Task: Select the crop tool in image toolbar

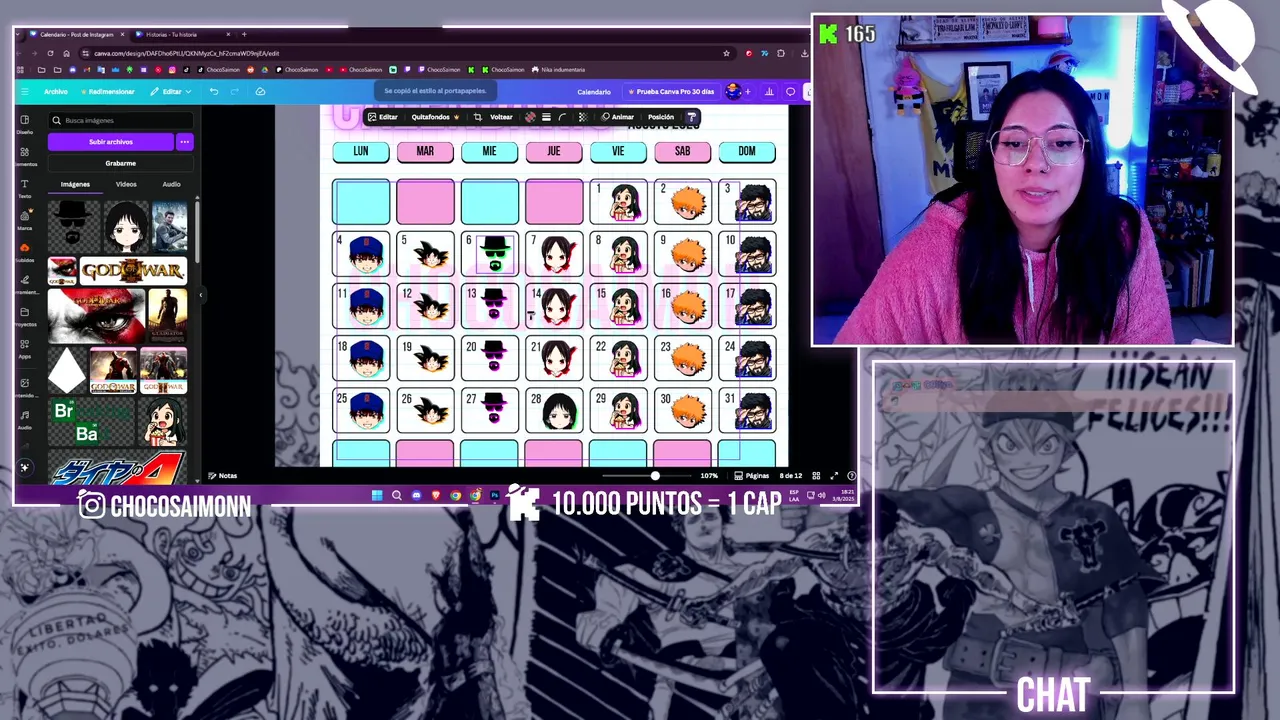Action: coord(477,117)
